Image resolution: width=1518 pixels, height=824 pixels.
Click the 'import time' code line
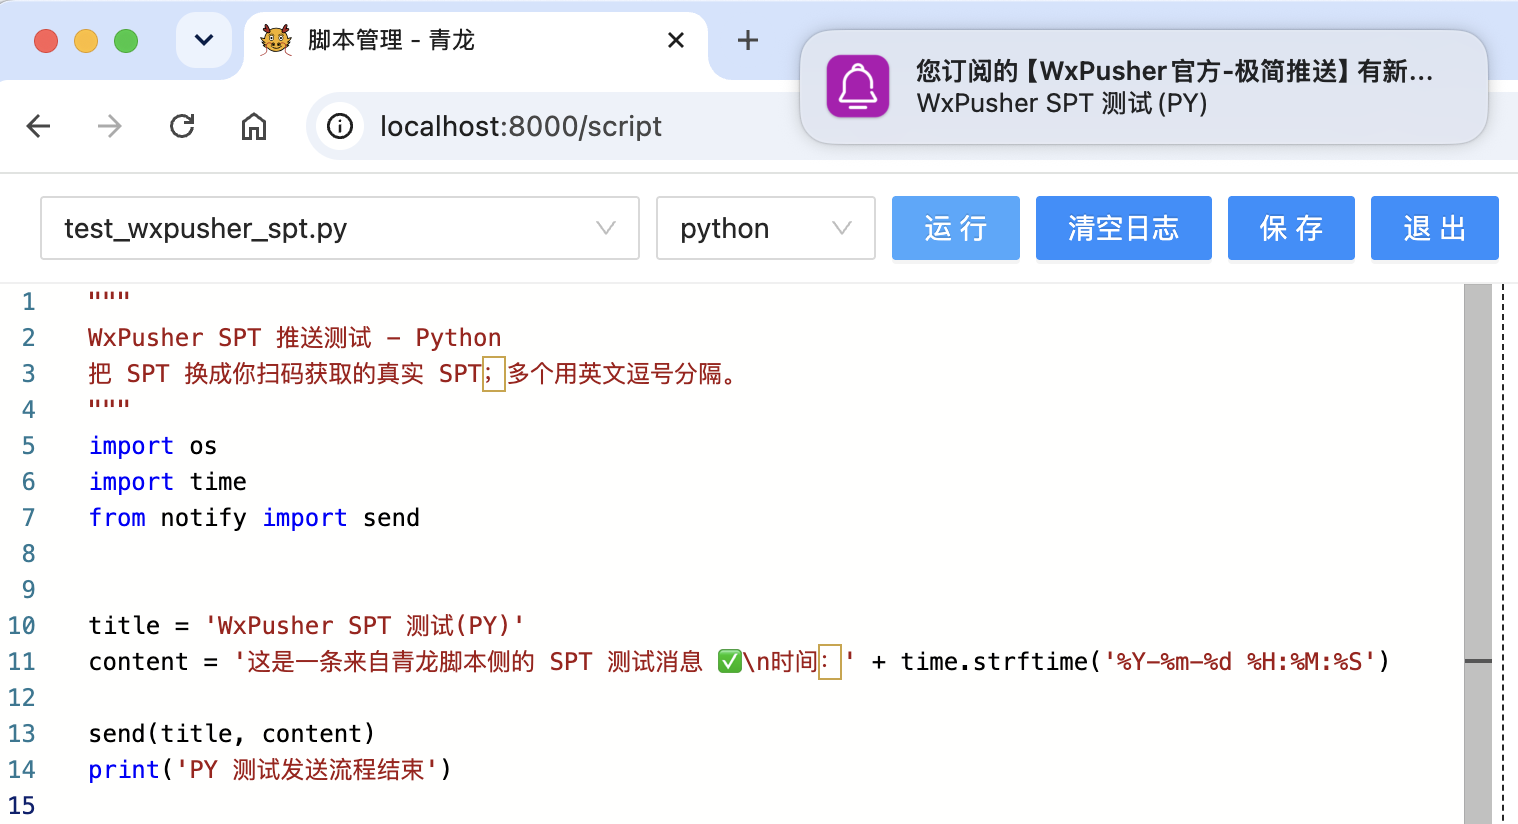168,482
